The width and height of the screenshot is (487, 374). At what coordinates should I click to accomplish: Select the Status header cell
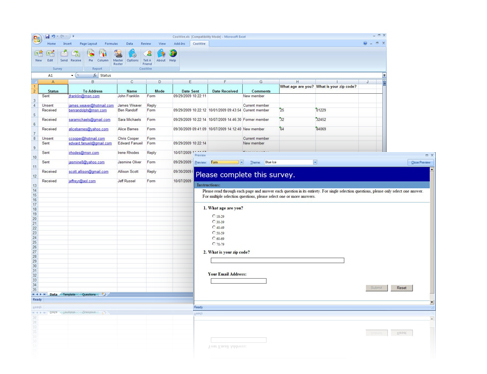tap(53, 89)
